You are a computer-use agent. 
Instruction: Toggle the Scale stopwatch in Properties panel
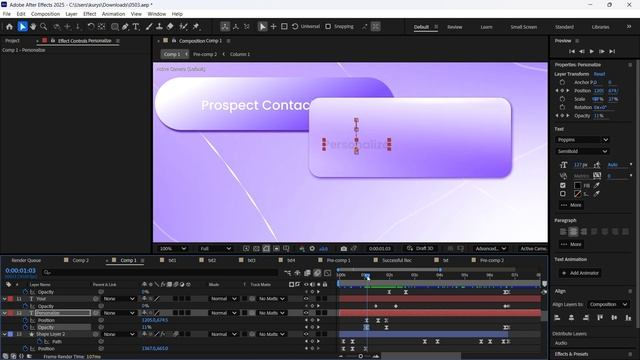coord(562,99)
